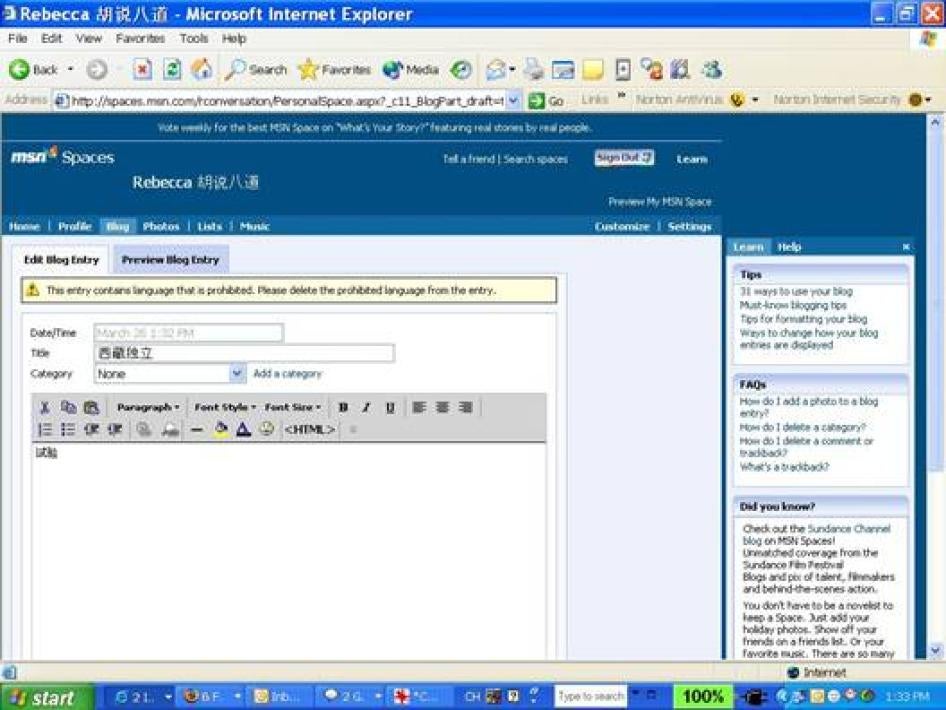Click the Cut scissors icon in editor toolbar
This screenshot has width=946, height=710.
click(x=44, y=407)
